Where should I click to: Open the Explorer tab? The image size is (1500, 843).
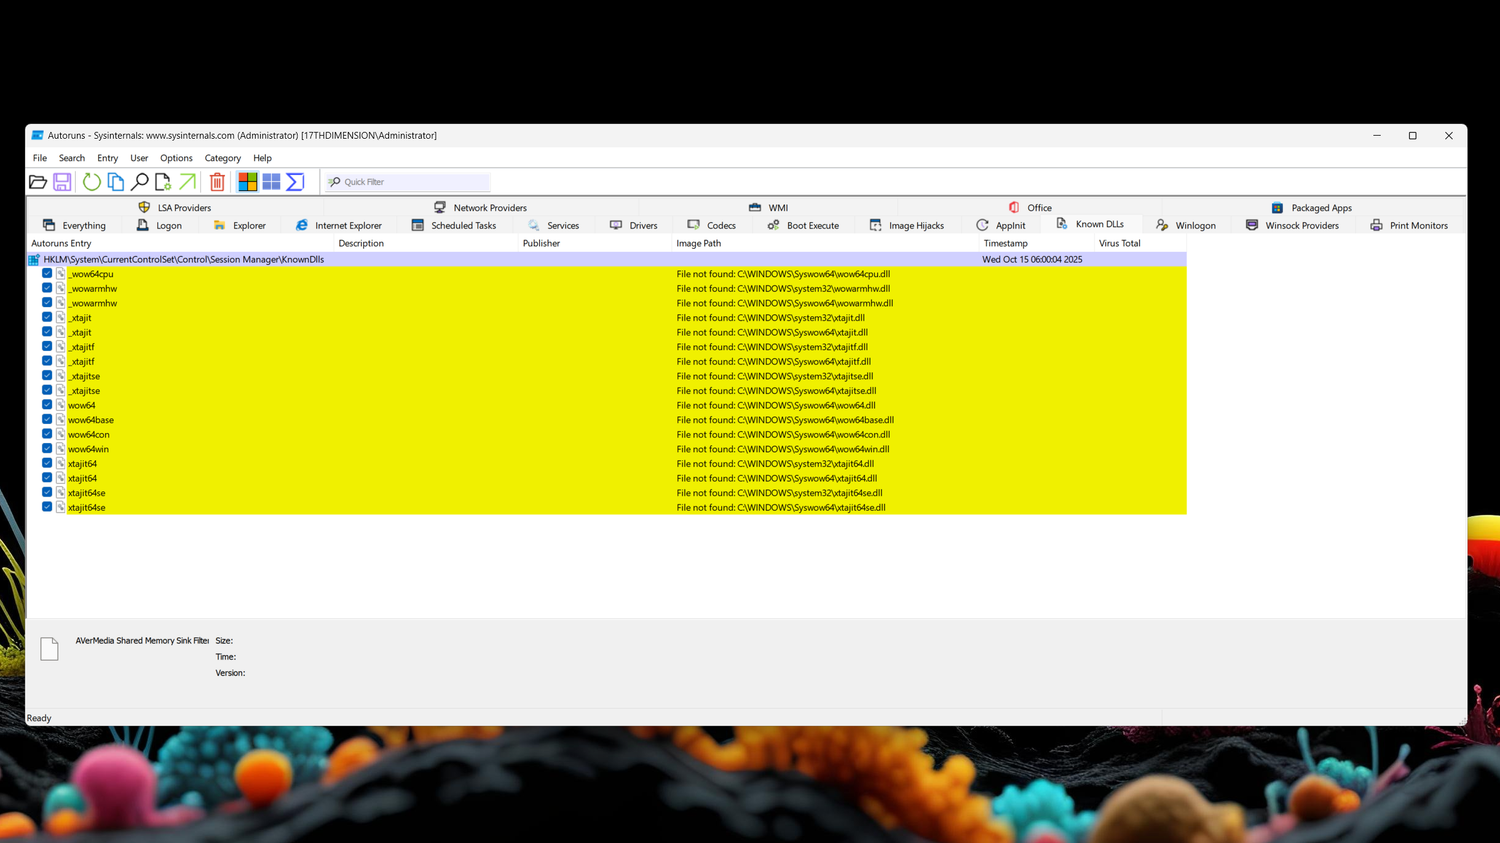[x=239, y=225]
